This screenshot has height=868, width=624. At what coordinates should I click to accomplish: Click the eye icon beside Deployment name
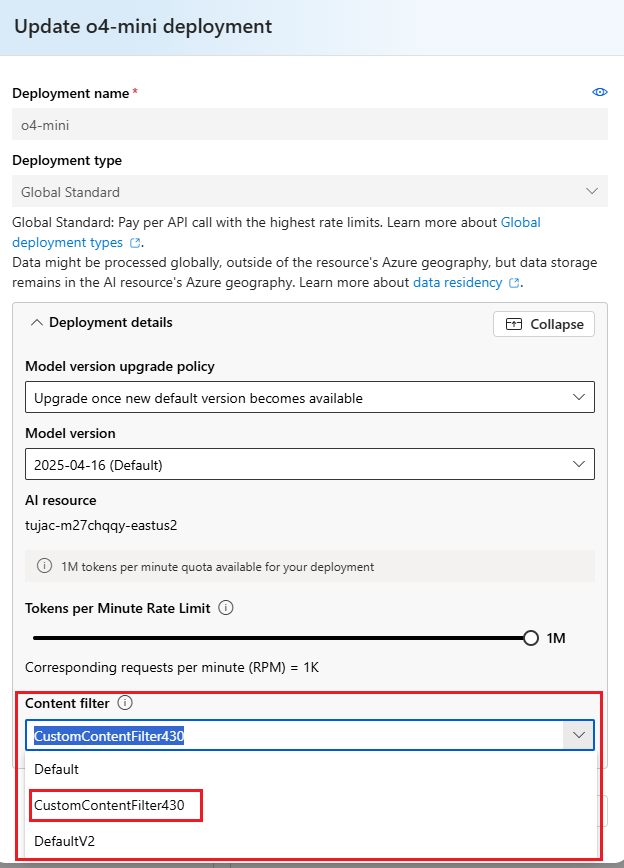(x=600, y=92)
